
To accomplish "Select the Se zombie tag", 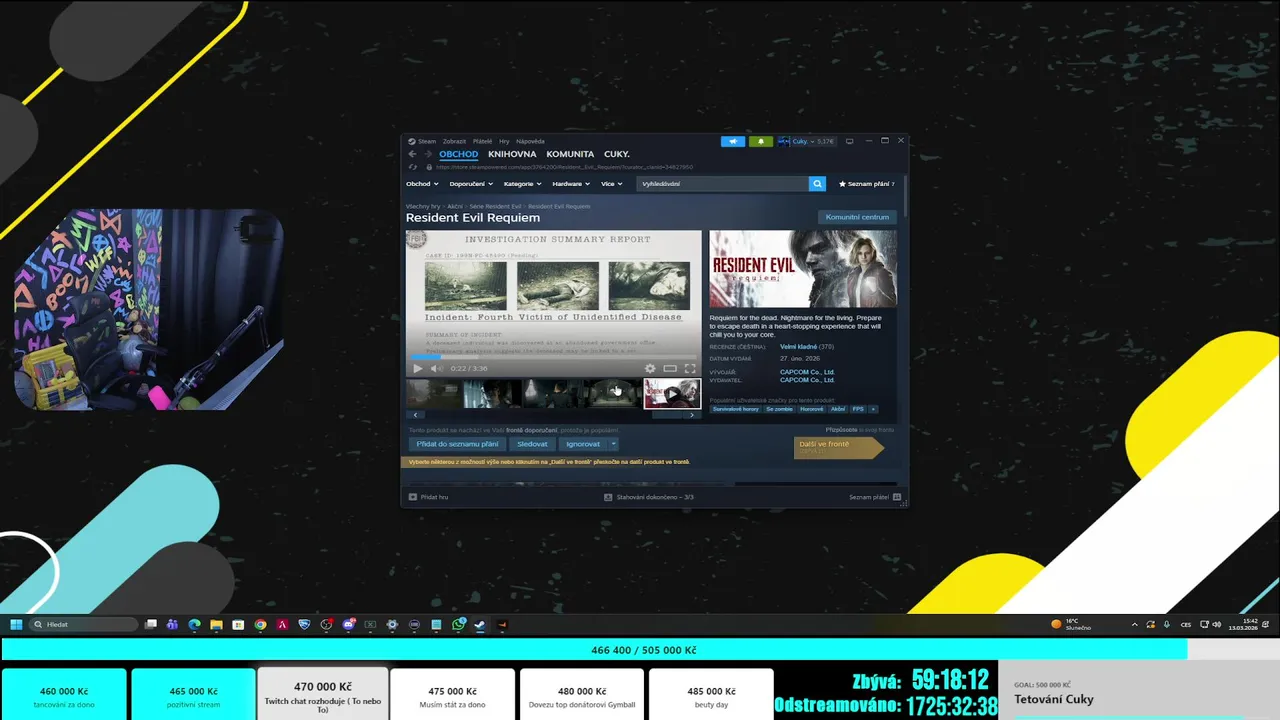I will [x=780, y=409].
